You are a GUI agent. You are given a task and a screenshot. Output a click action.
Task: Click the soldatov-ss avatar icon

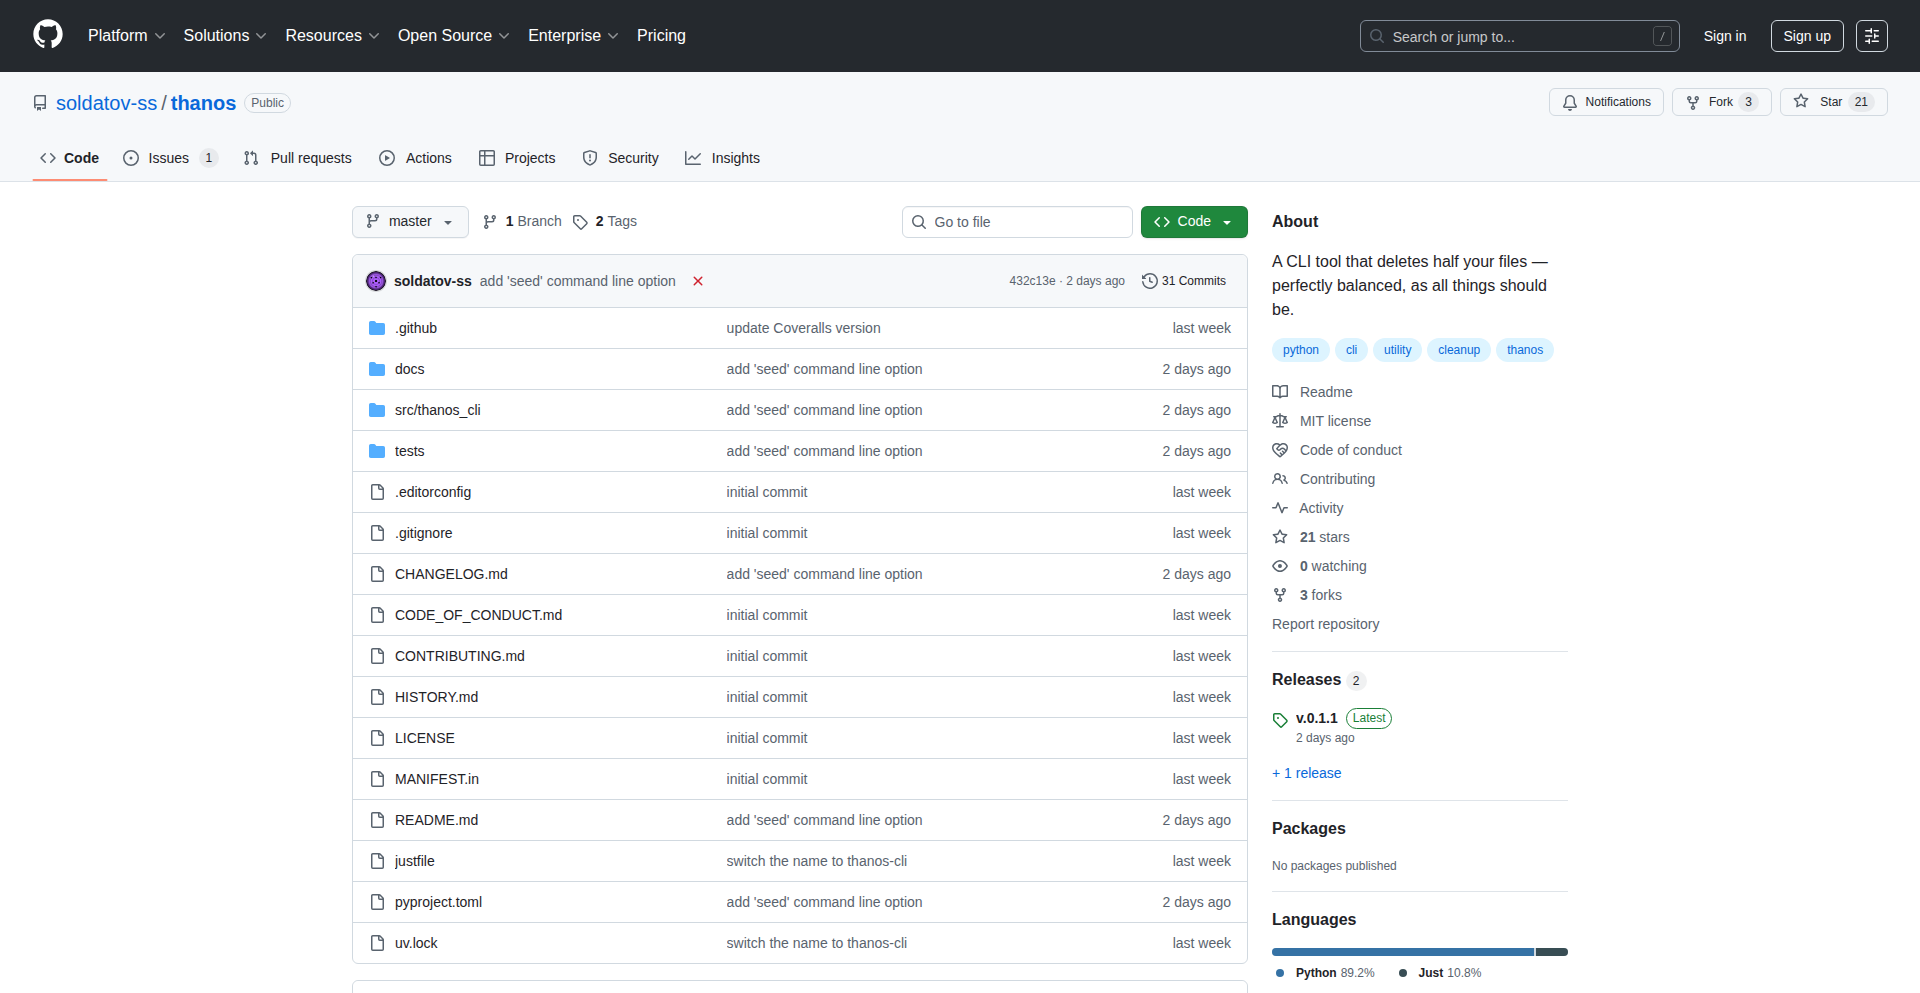click(376, 281)
